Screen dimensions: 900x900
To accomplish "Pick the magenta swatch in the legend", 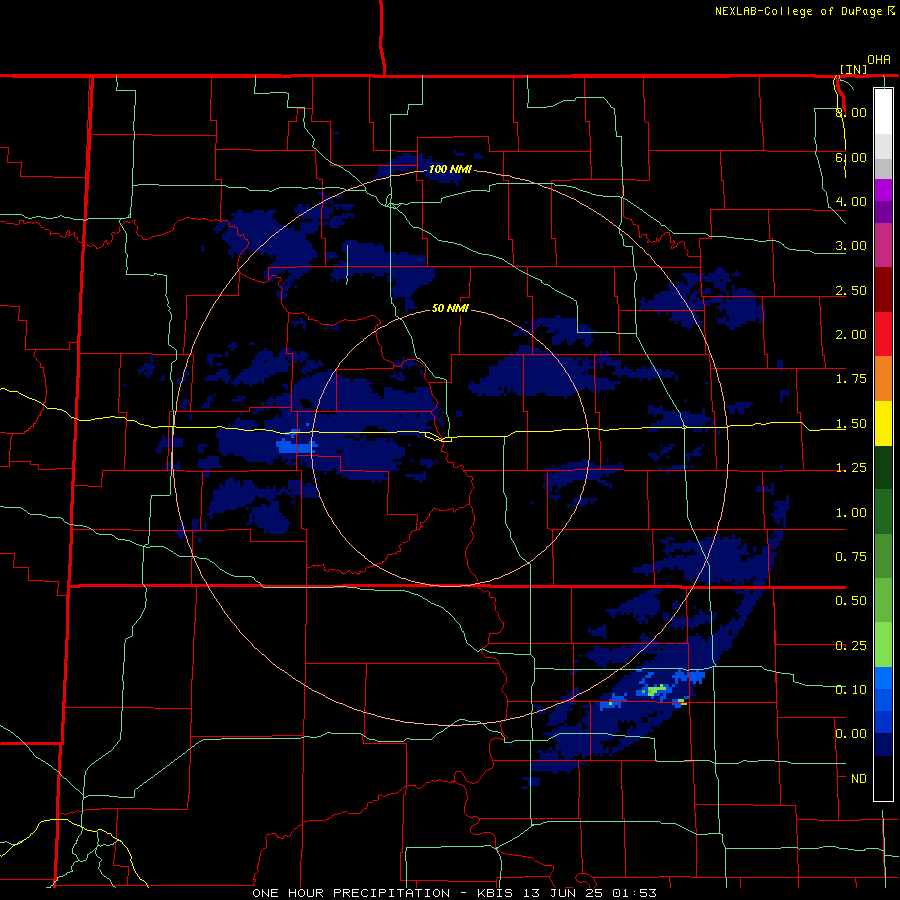I will pyautogui.click(x=883, y=190).
